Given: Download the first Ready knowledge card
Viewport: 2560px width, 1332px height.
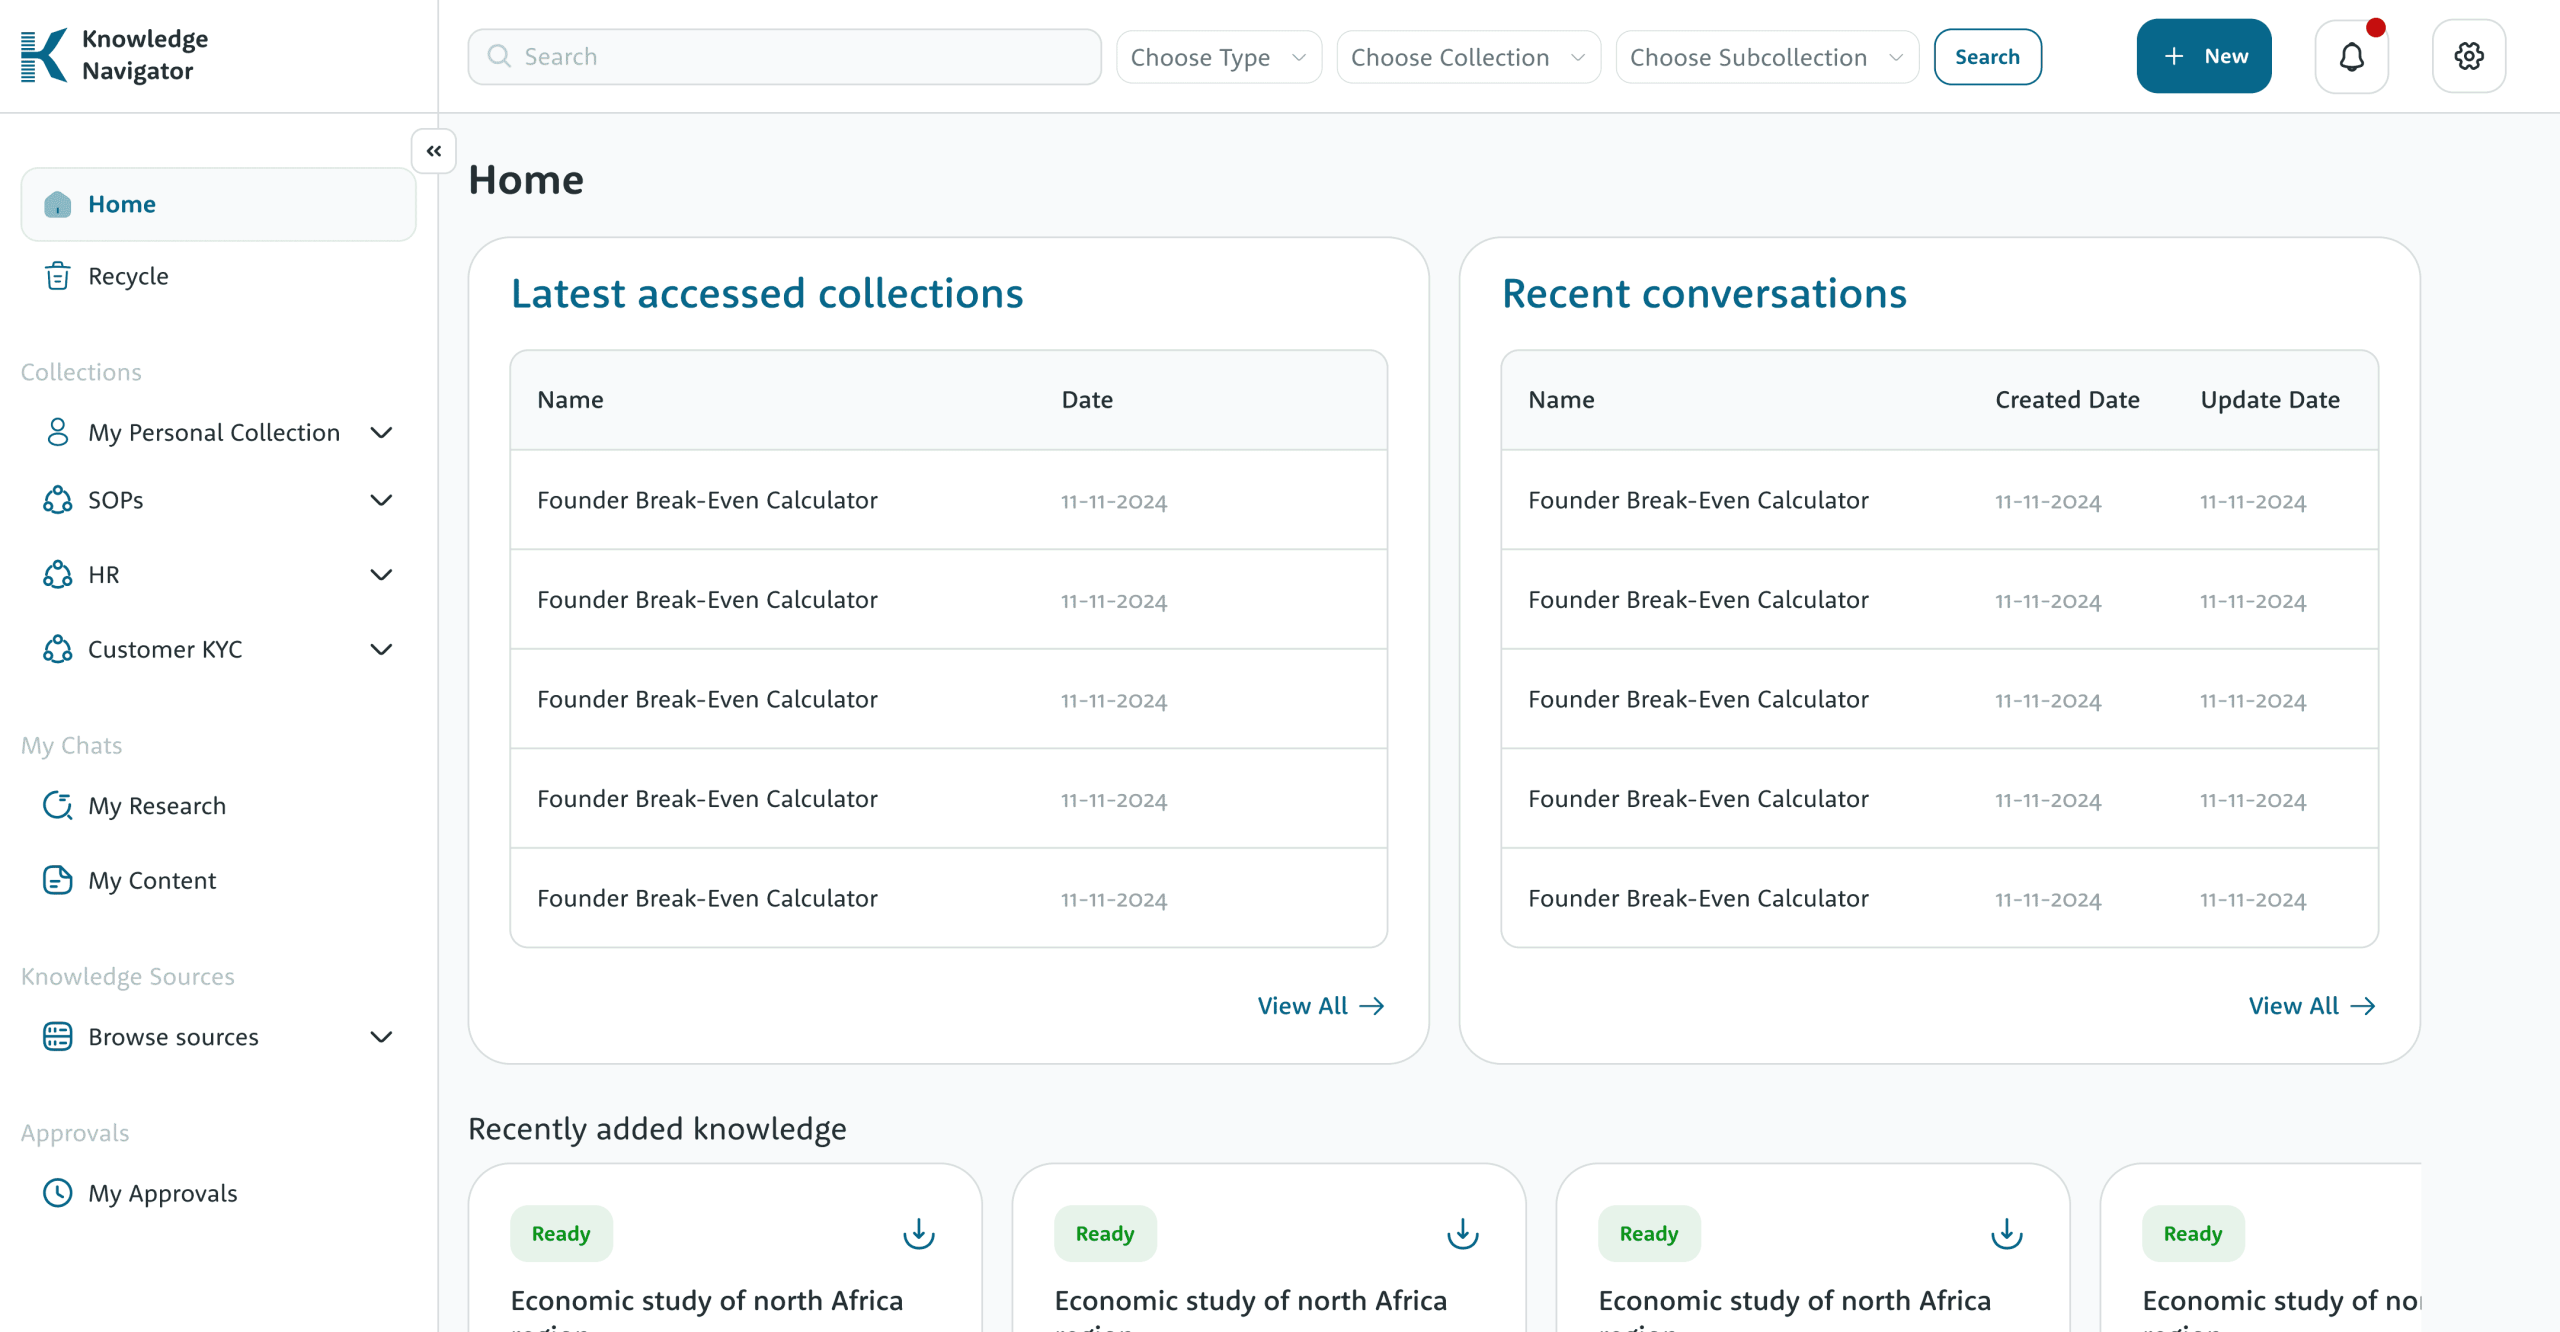Looking at the screenshot, I should (x=918, y=1233).
